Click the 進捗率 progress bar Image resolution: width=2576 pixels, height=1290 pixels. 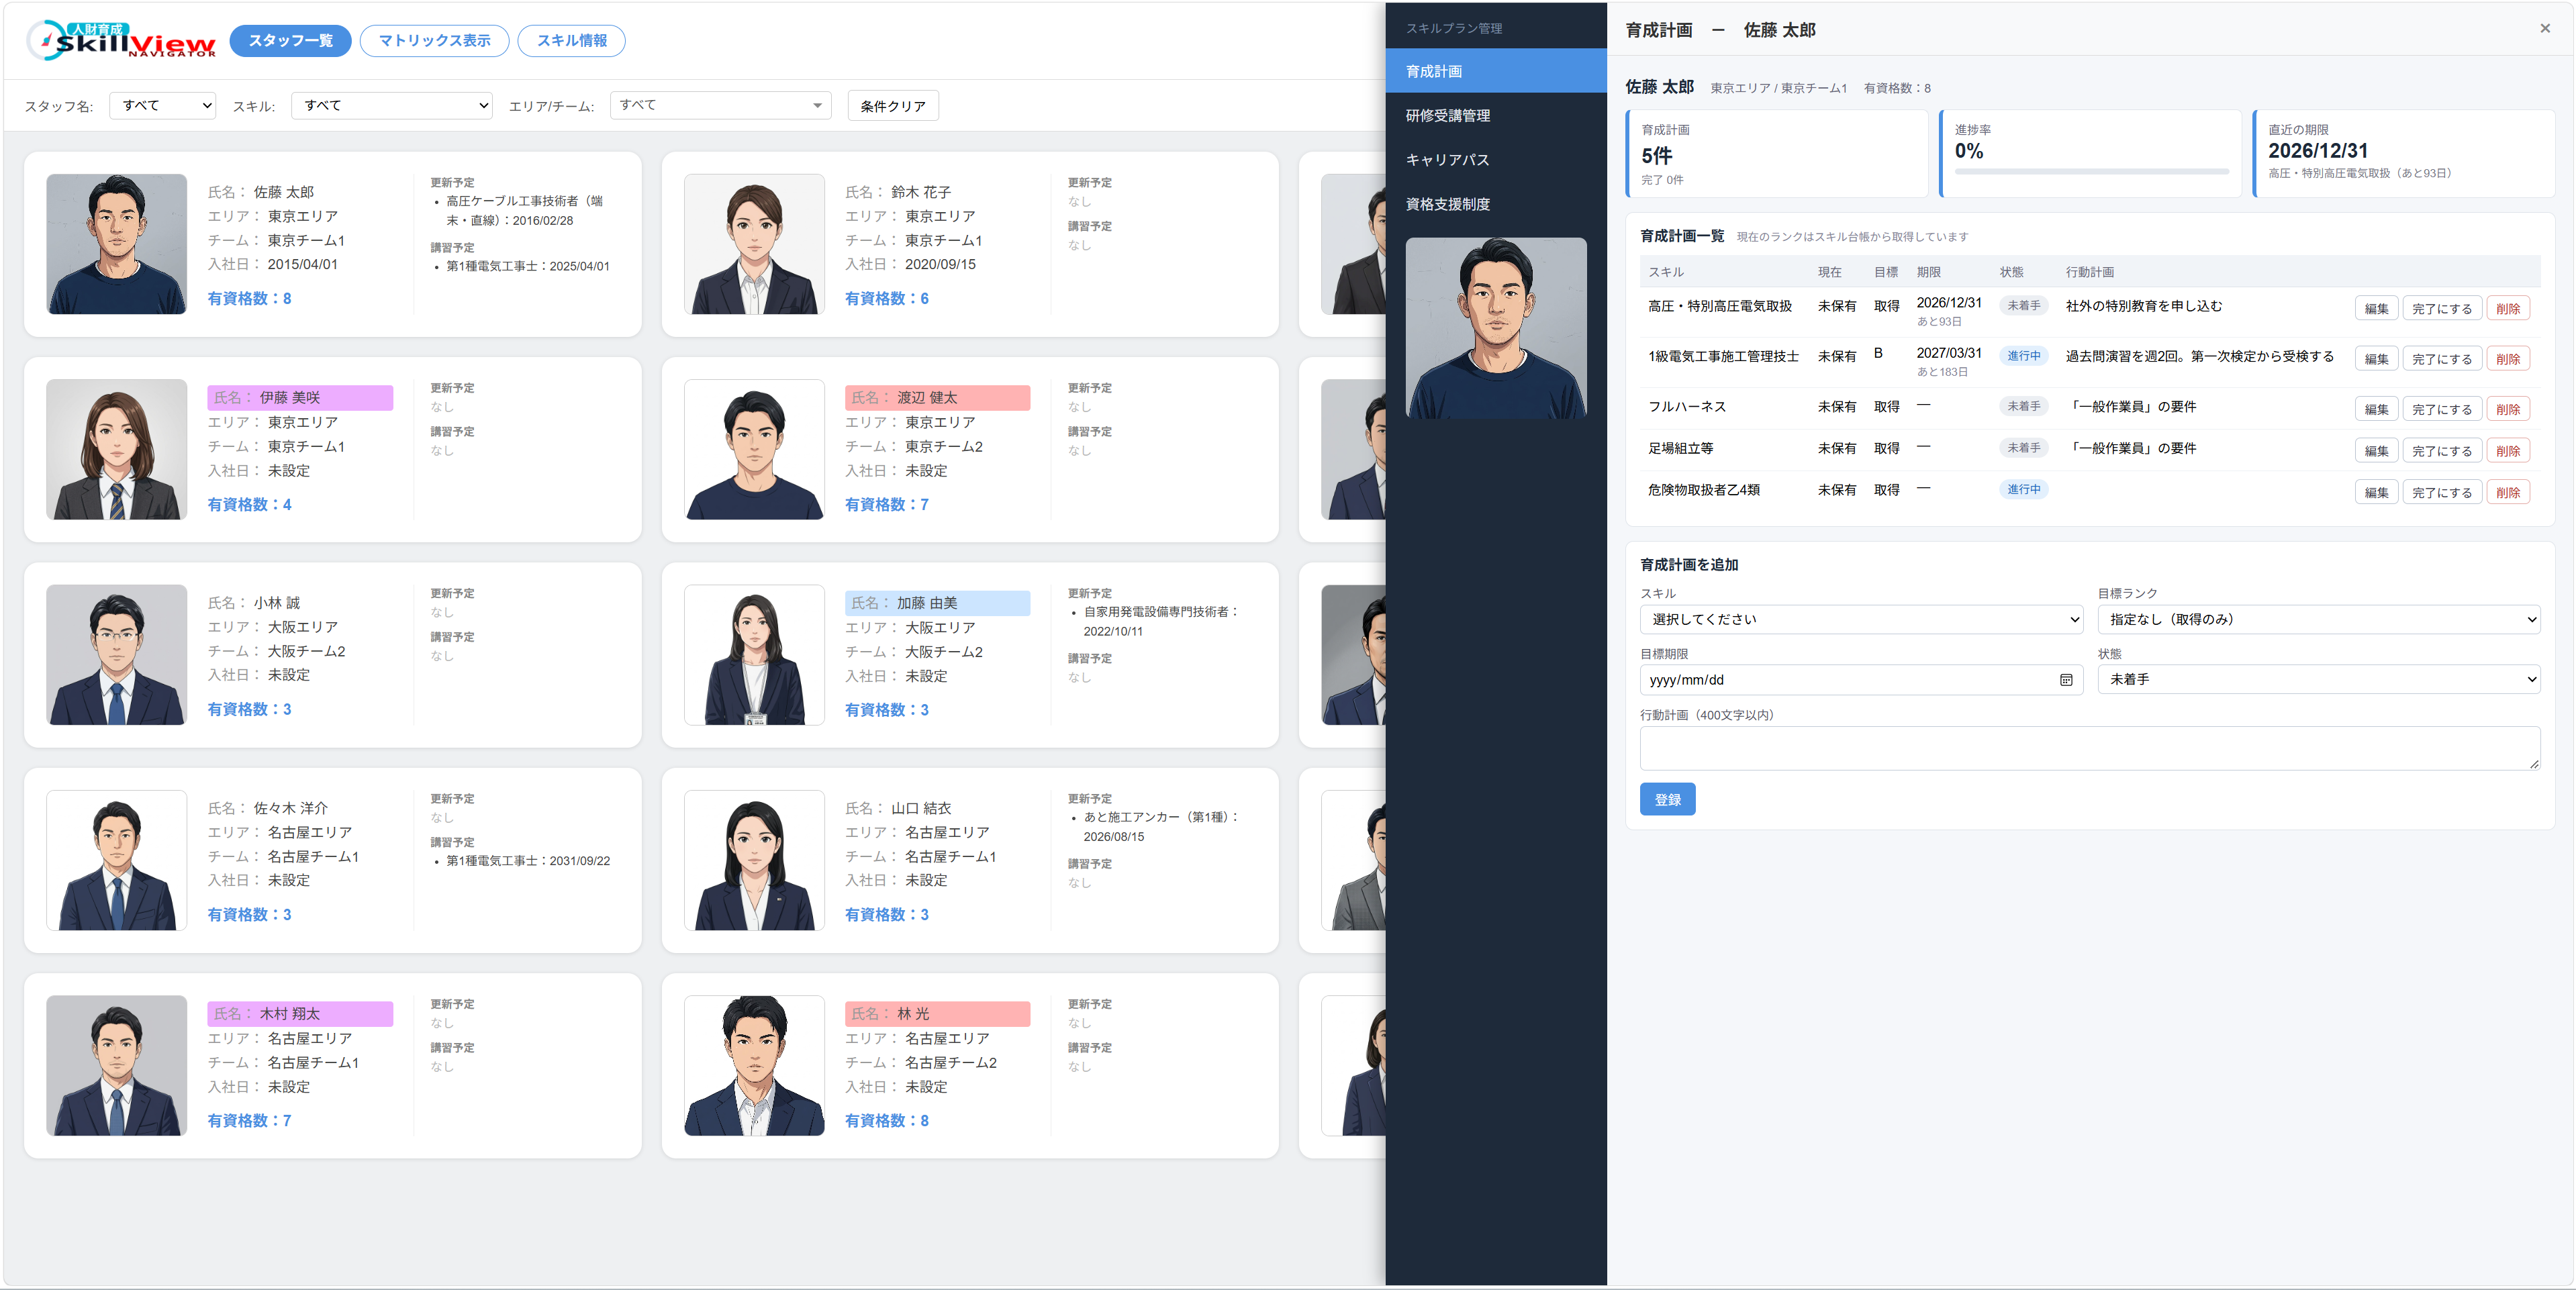click(2091, 172)
